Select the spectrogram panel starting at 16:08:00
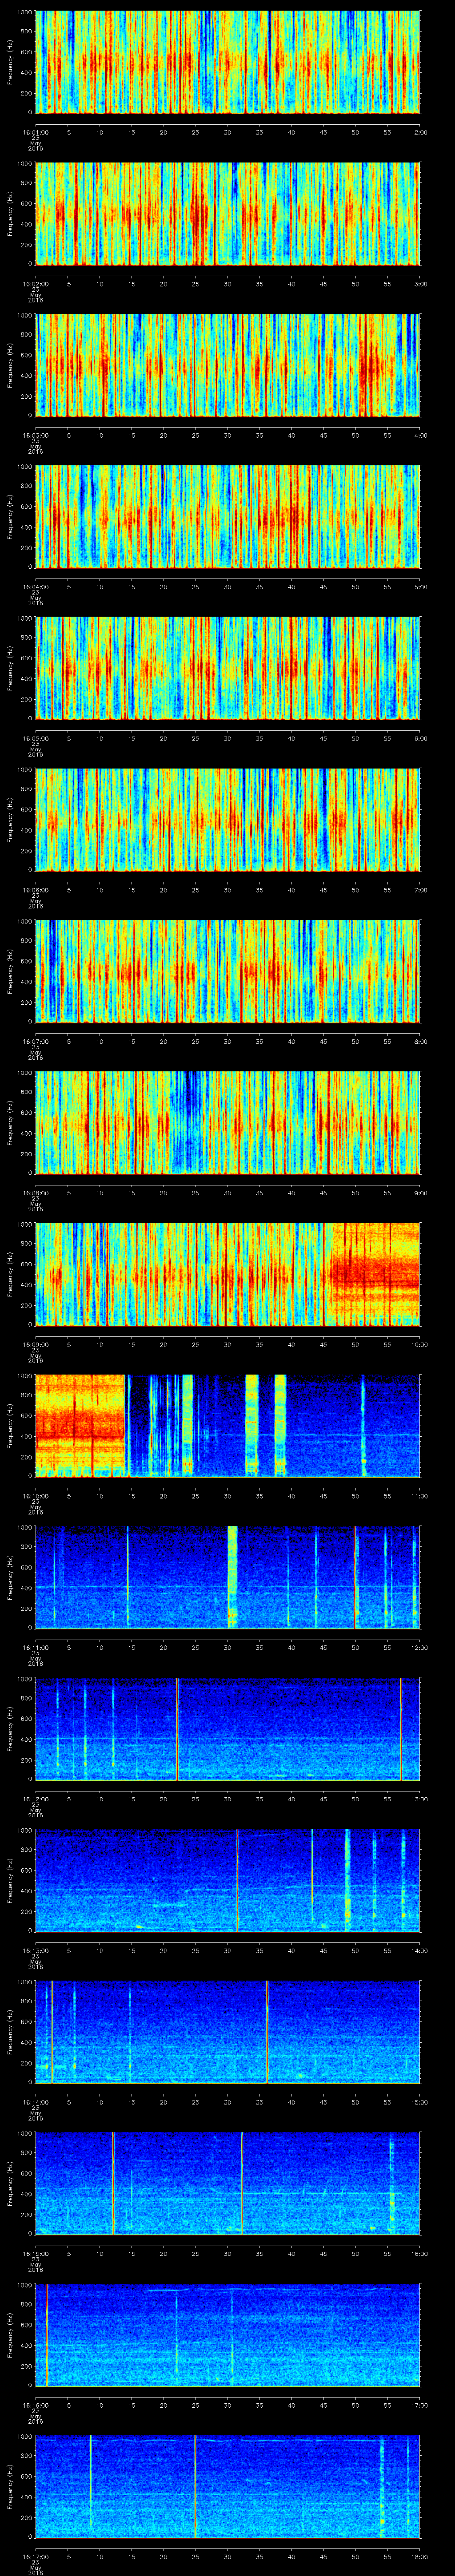Image resolution: width=455 pixels, height=2576 pixels. pyautogui.click(x=227, y=1122)
